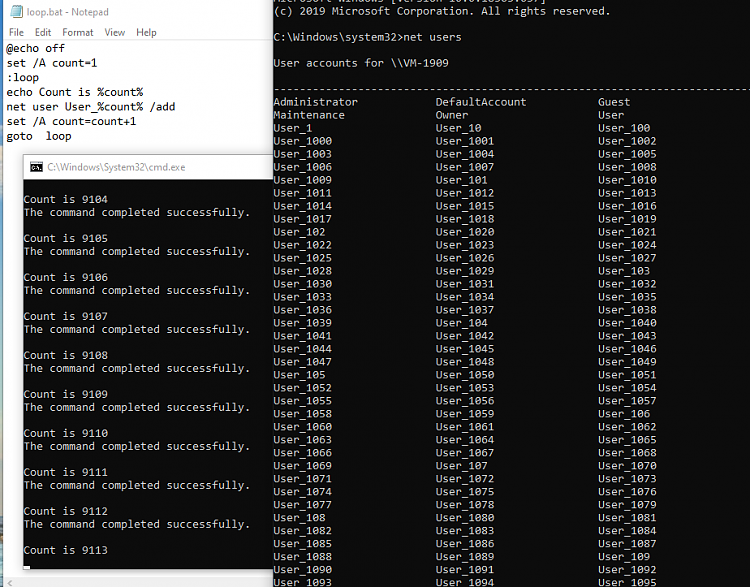
Task: Click the 'set /A count=count+1' line
Action: coord(71,122)
